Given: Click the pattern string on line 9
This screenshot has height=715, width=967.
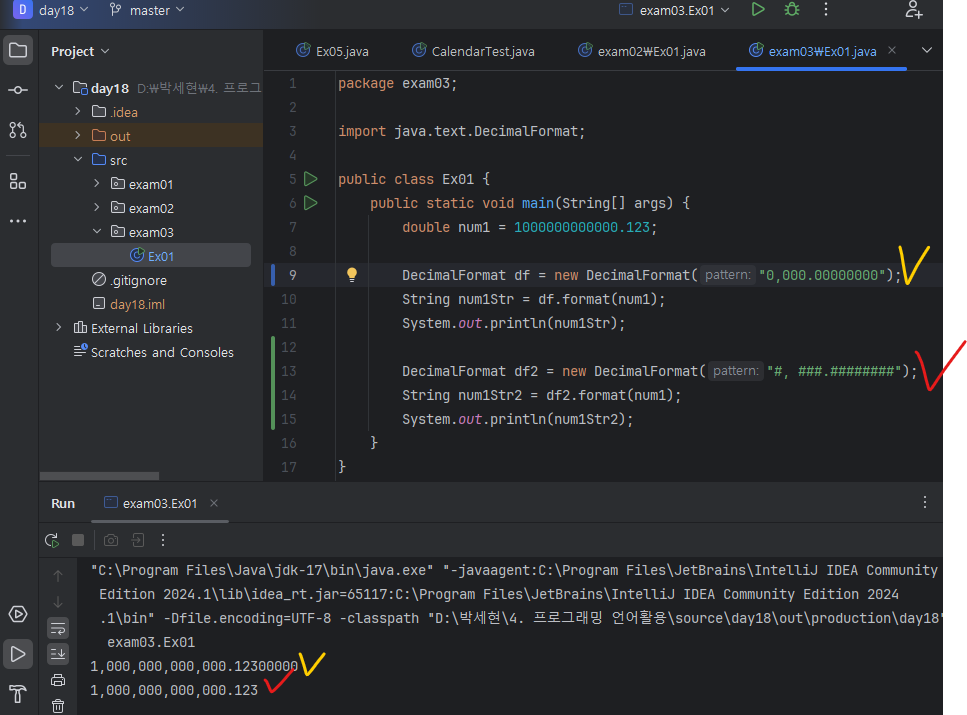Looking at the screenshot, I should (822, 275).
